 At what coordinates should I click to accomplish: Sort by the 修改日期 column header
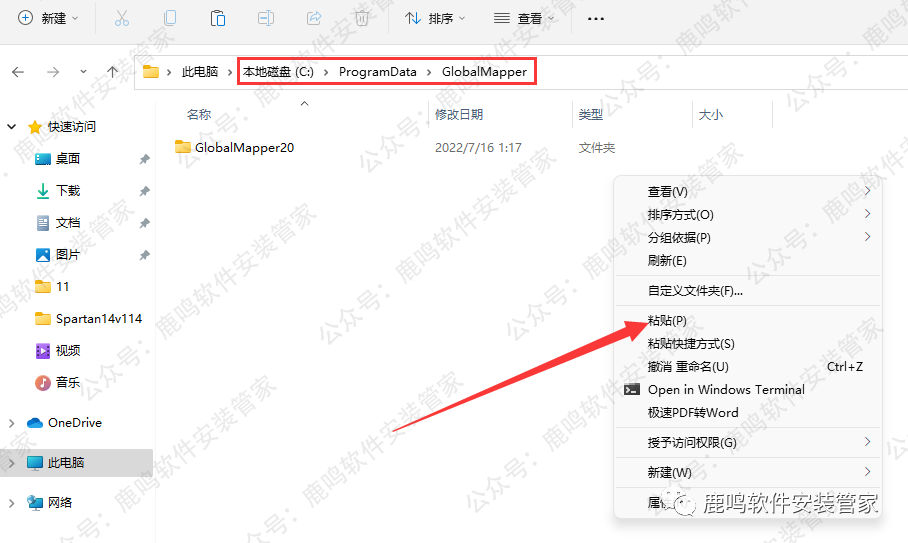click(x=459, y=115)
